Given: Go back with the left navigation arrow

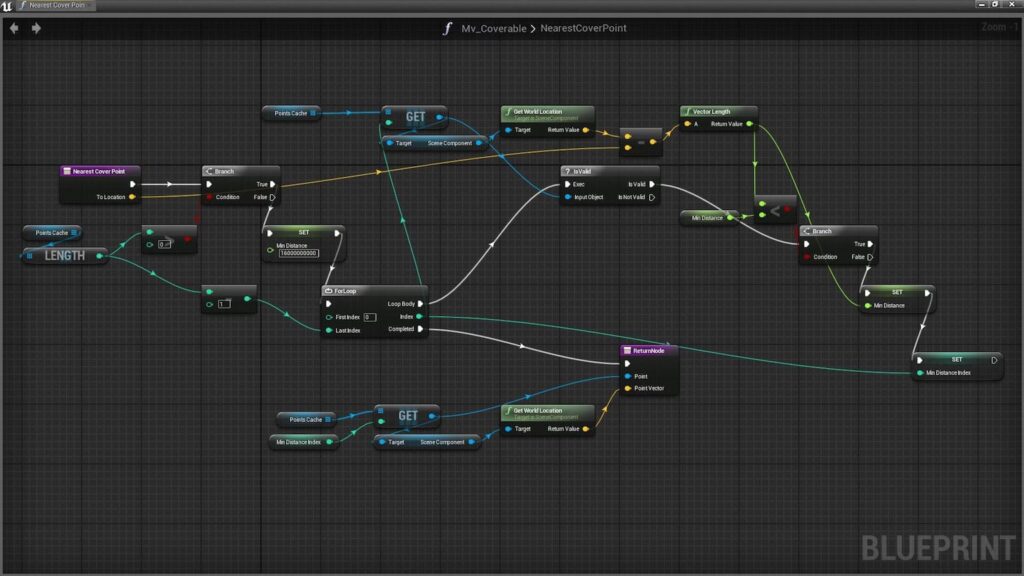Looking at the screenshot, I should (14, 28).
